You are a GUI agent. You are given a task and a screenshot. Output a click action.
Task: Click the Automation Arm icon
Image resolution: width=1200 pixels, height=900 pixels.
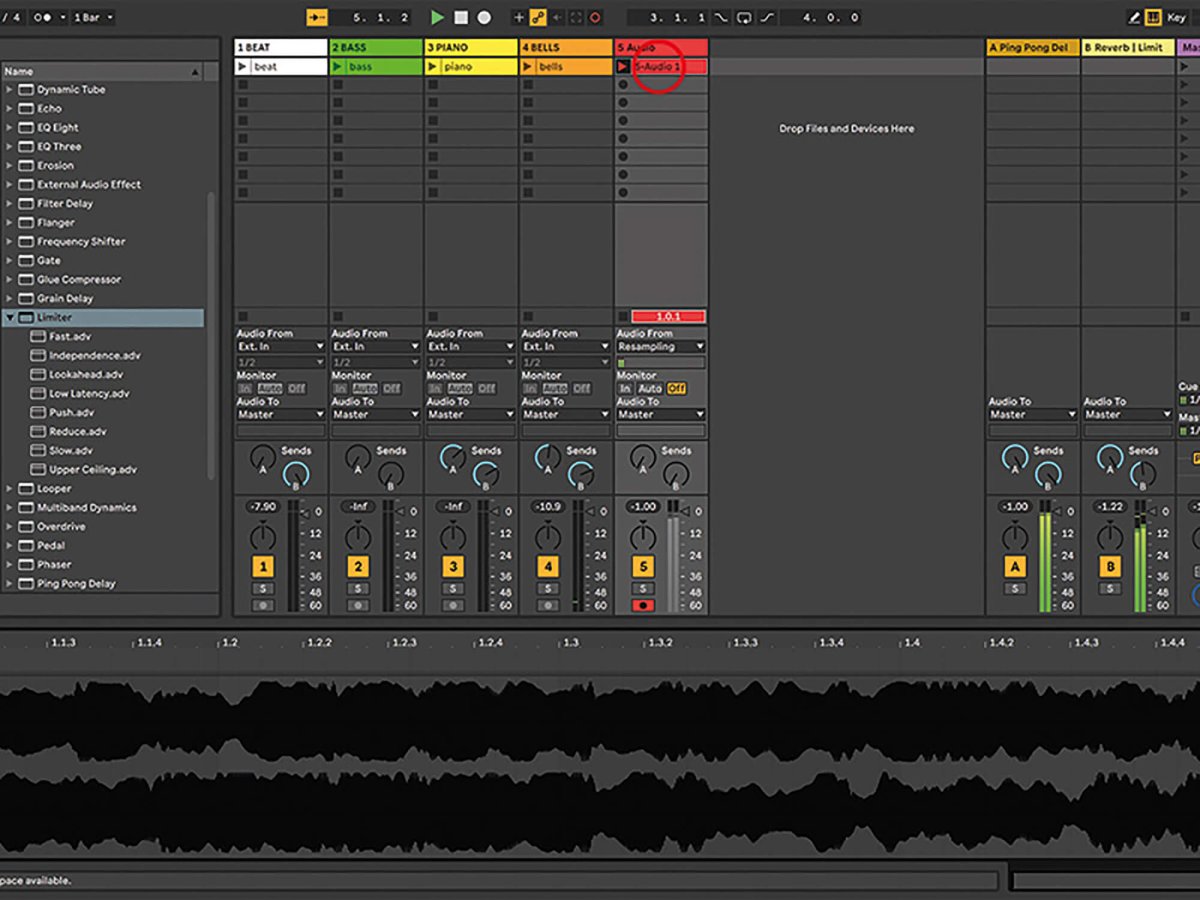538,17
